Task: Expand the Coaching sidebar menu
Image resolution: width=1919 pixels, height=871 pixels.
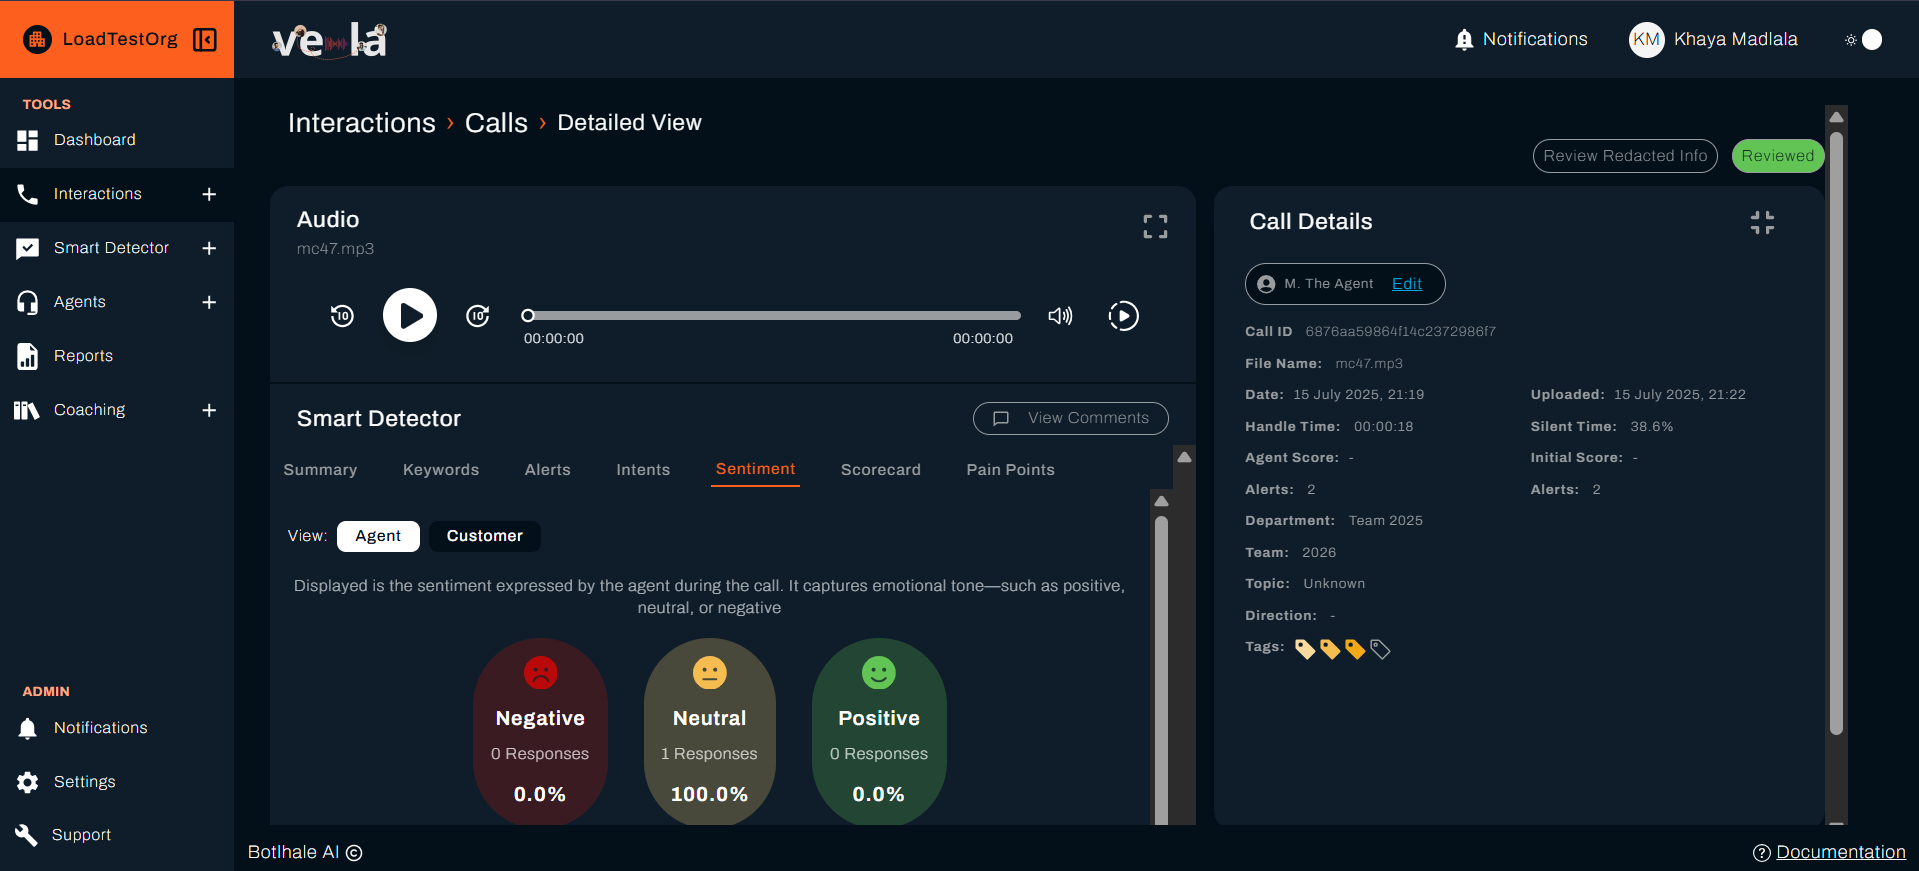Action: click(x=209, y=410)
